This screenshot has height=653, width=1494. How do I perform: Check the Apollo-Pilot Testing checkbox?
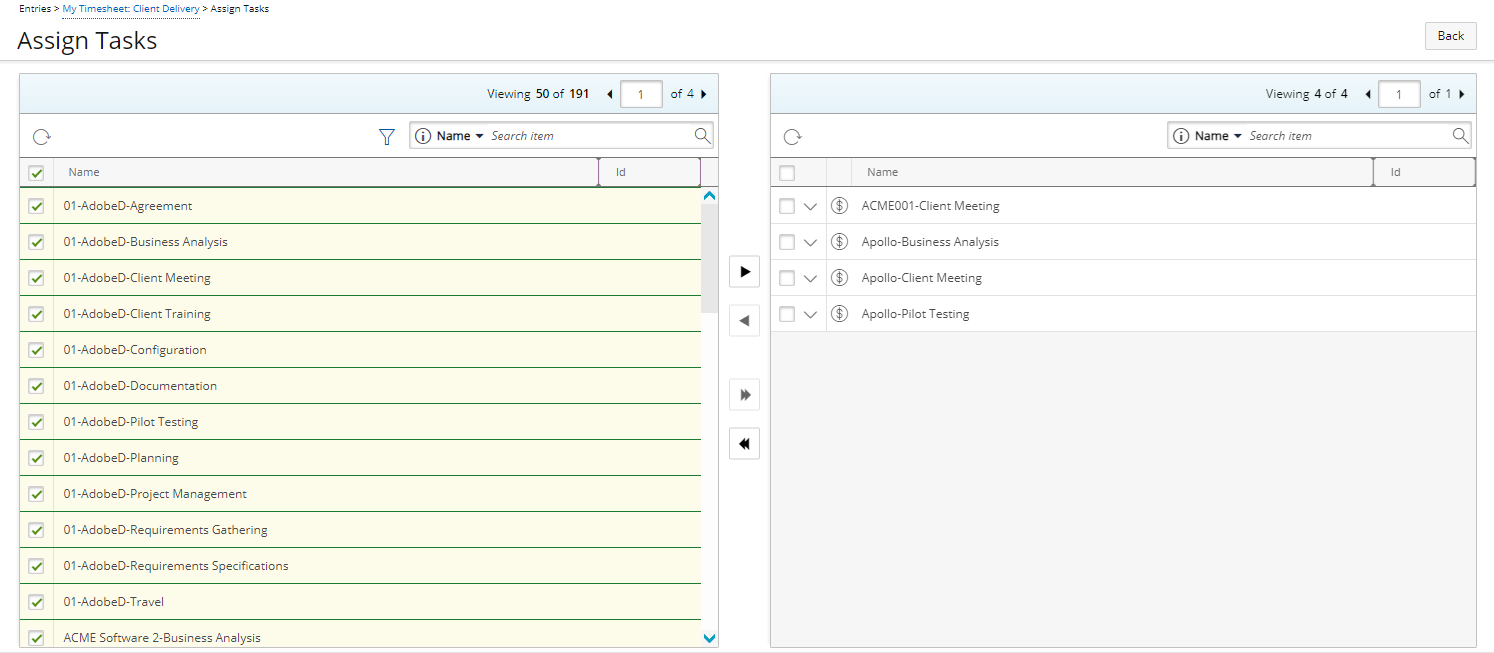point(787,314)
